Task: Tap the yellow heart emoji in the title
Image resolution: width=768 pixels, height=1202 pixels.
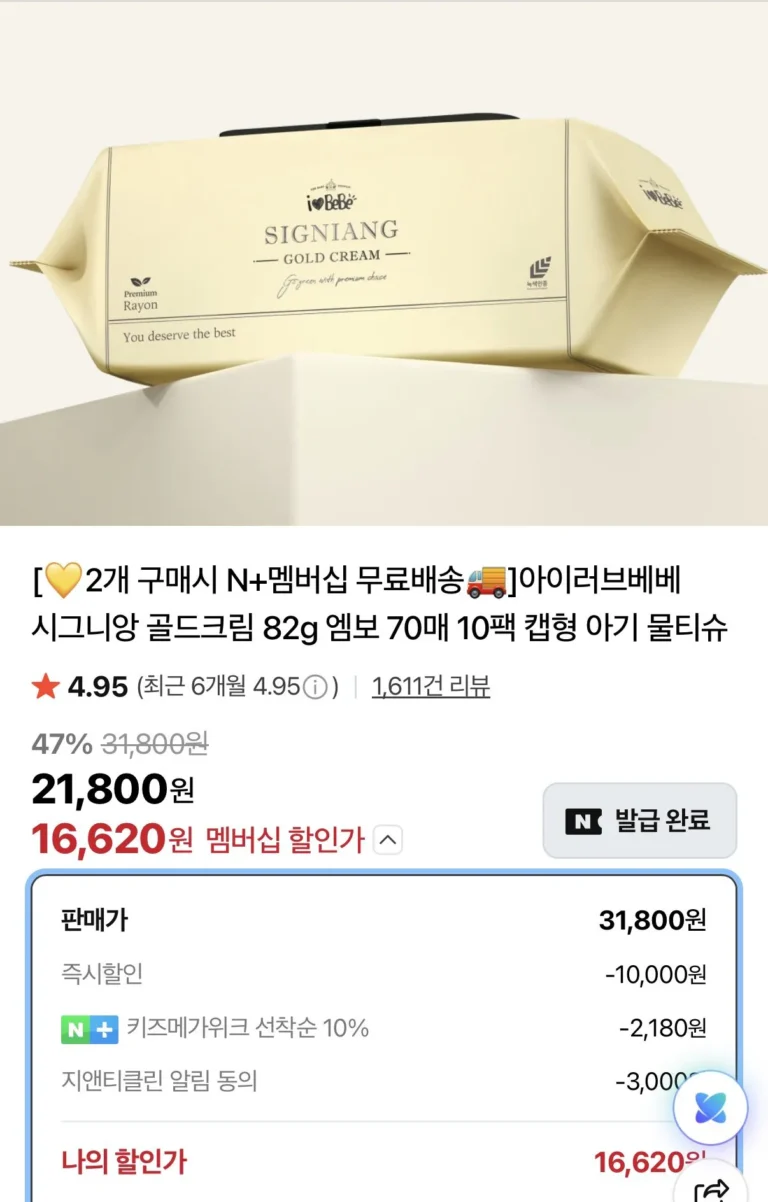Action: click(x=62, y=580)
